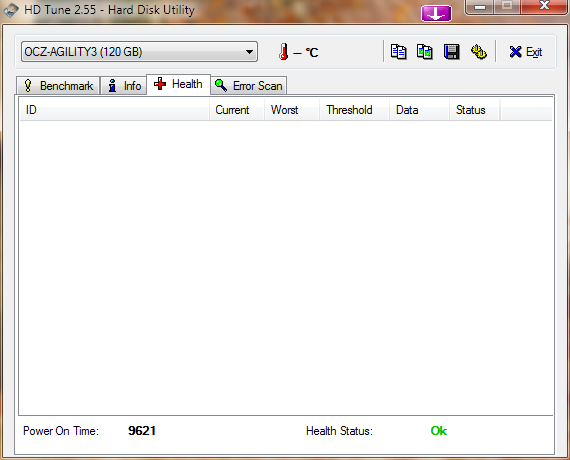Click the Current column header
Viewport: 570px width, 460px height.
(237, 110)
